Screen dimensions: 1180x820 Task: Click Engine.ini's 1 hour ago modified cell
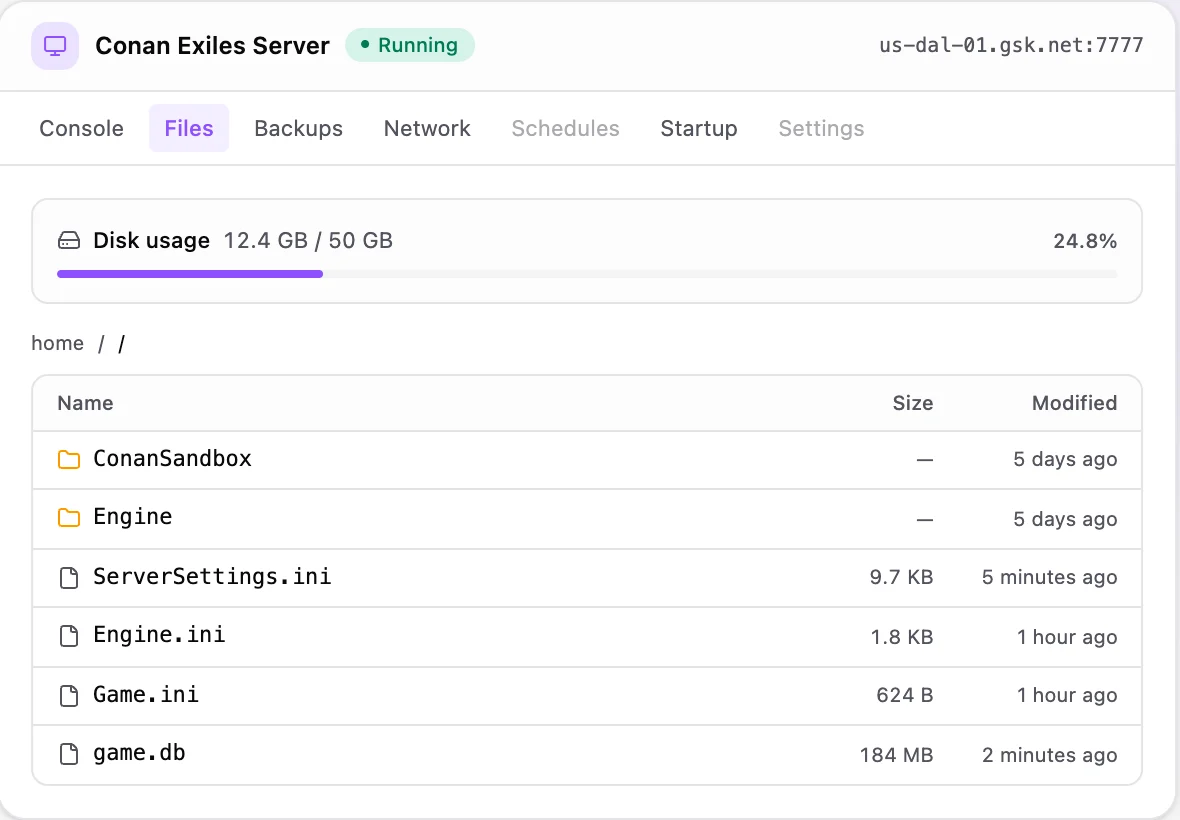[x=1067, y=637]
